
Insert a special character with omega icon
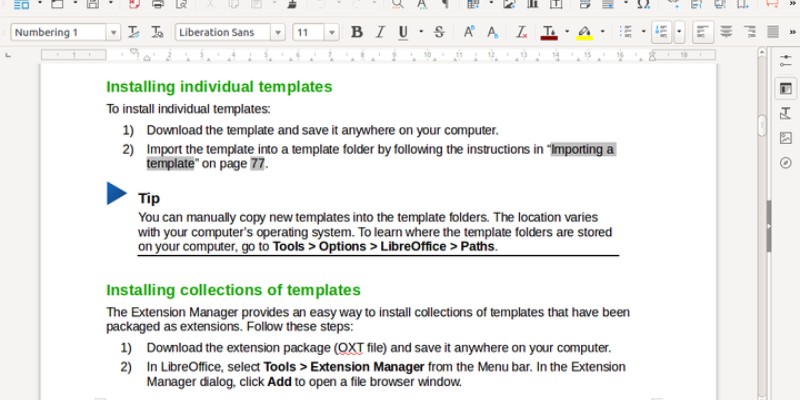pyautogui.click(x=643, y=4)
